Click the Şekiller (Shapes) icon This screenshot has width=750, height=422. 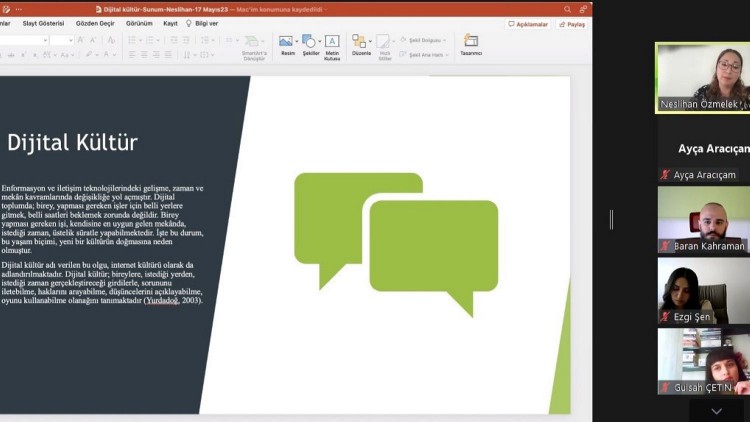point(309,44)
